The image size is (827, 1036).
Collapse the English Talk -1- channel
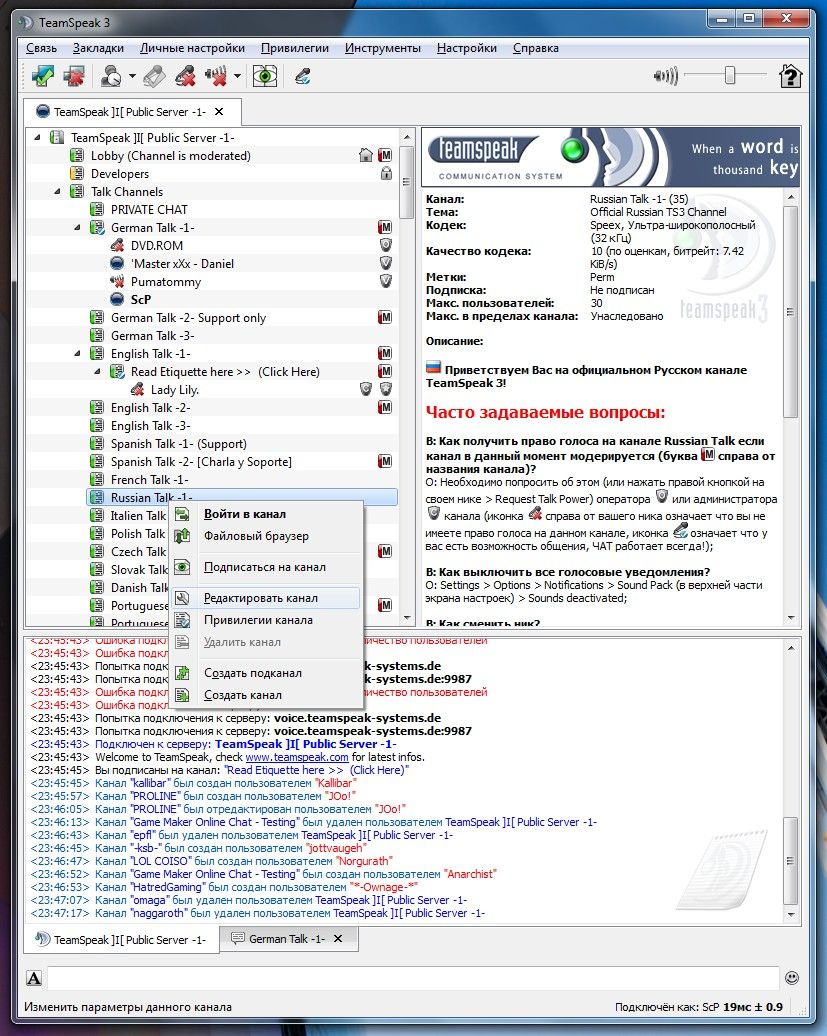pyautogui.click(x=77, y=353)
